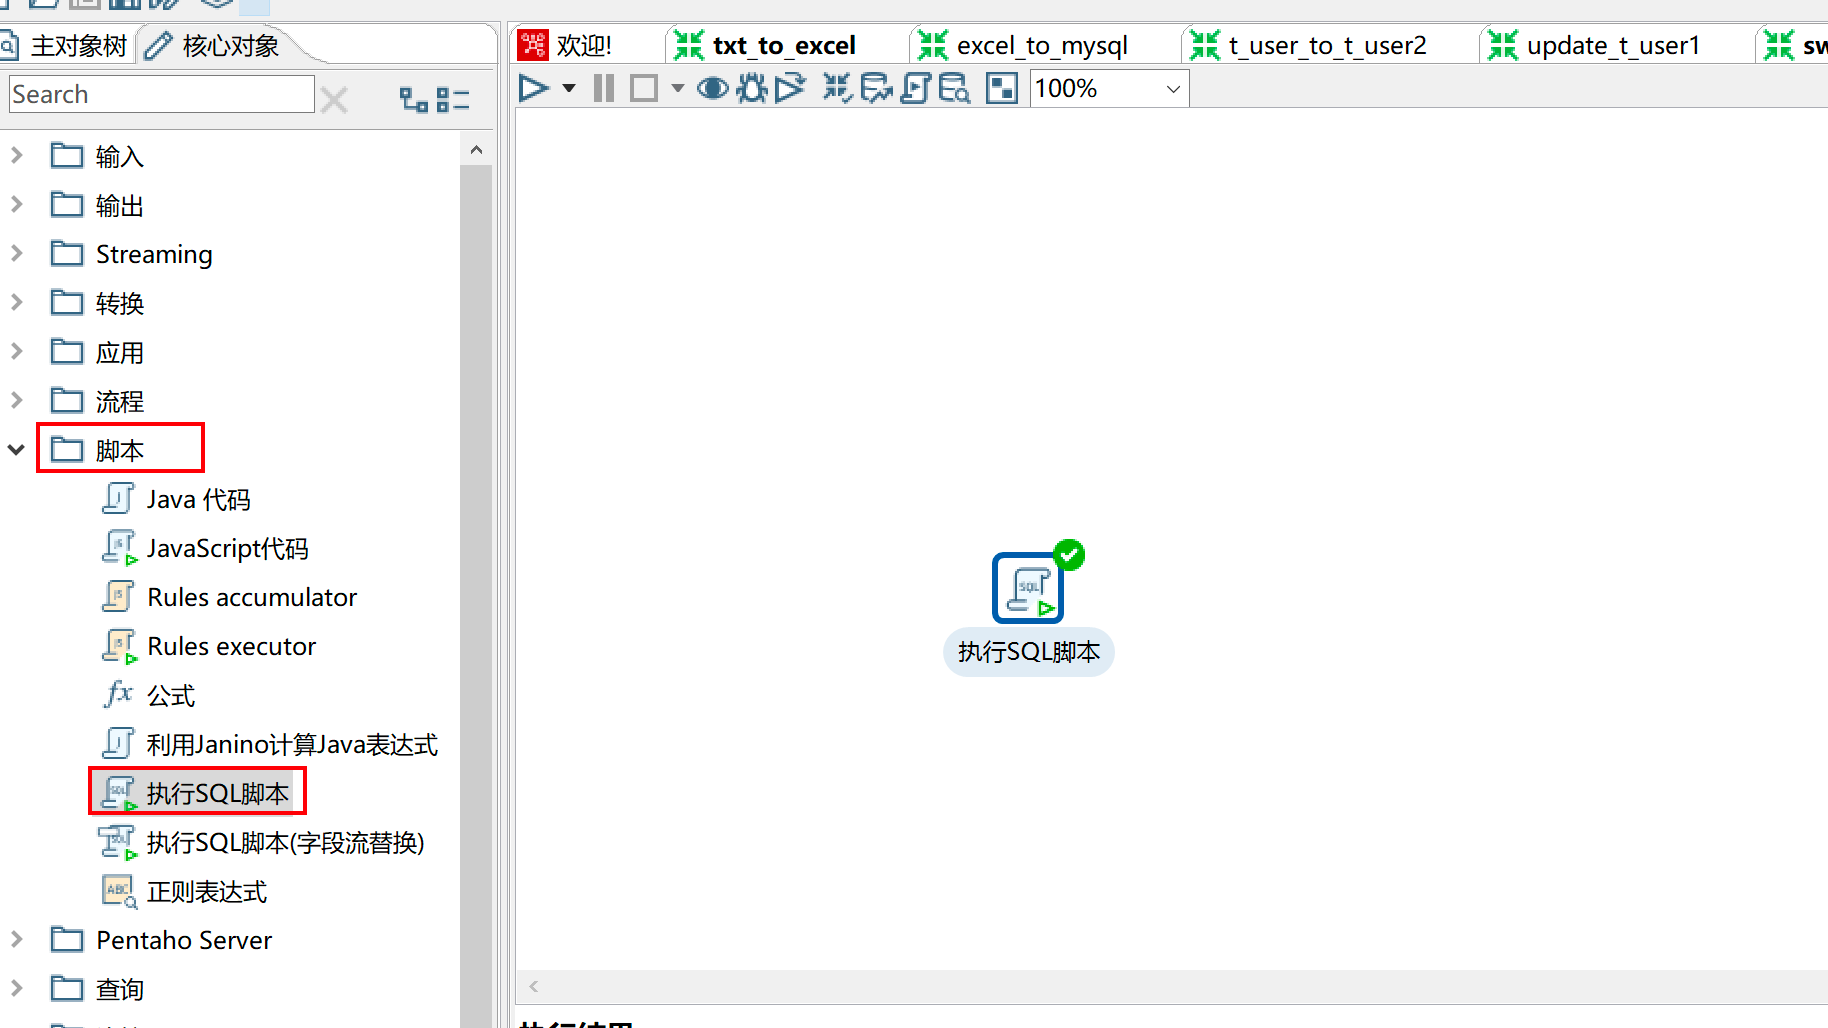Preview the transformation with the eye icon
The height and width of the screenshot is (1028, 1828).
click(x=712, y=89)
